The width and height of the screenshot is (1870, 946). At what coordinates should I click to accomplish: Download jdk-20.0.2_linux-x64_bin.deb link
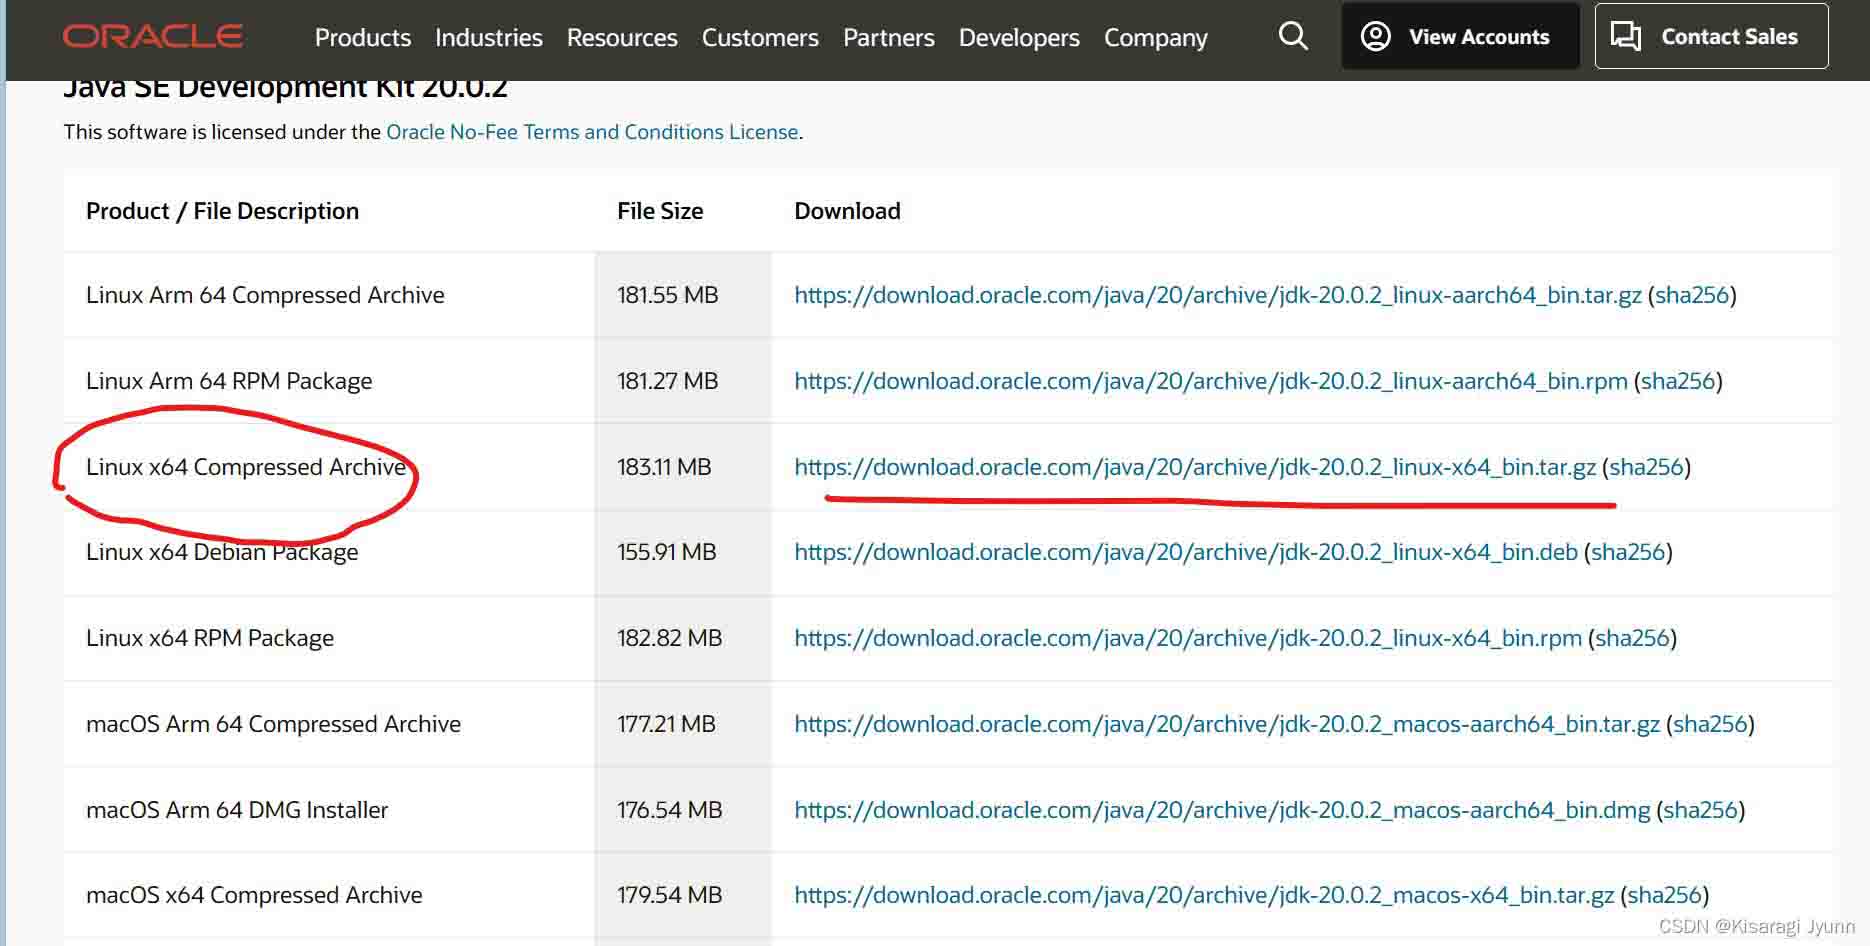(x=1186, y=552)
